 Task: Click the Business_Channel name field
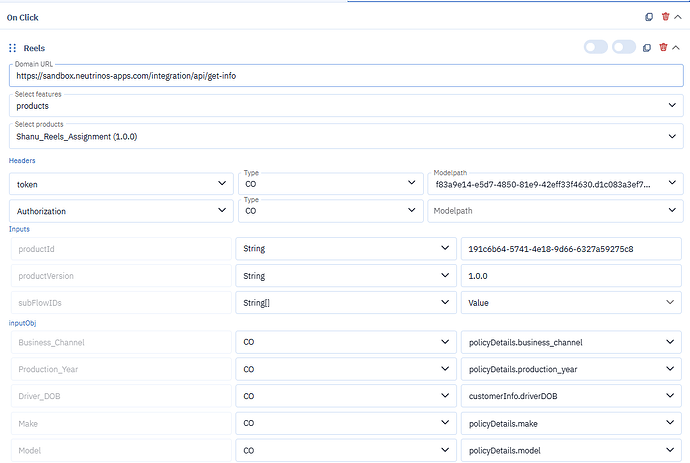coord(121,342)
